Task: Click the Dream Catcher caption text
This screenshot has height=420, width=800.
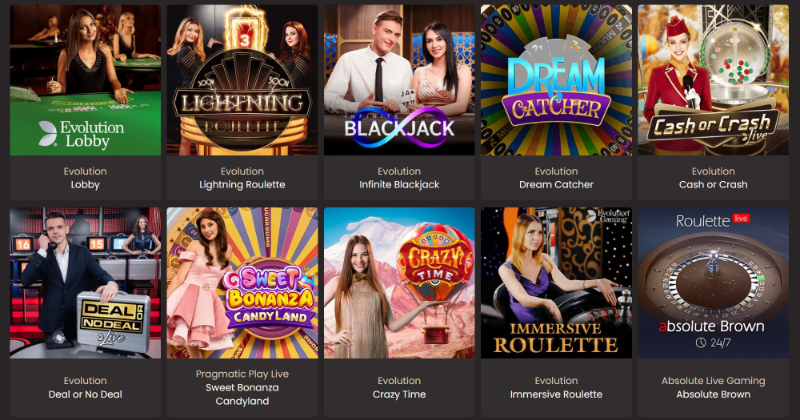Action: (x=556, y=185)
